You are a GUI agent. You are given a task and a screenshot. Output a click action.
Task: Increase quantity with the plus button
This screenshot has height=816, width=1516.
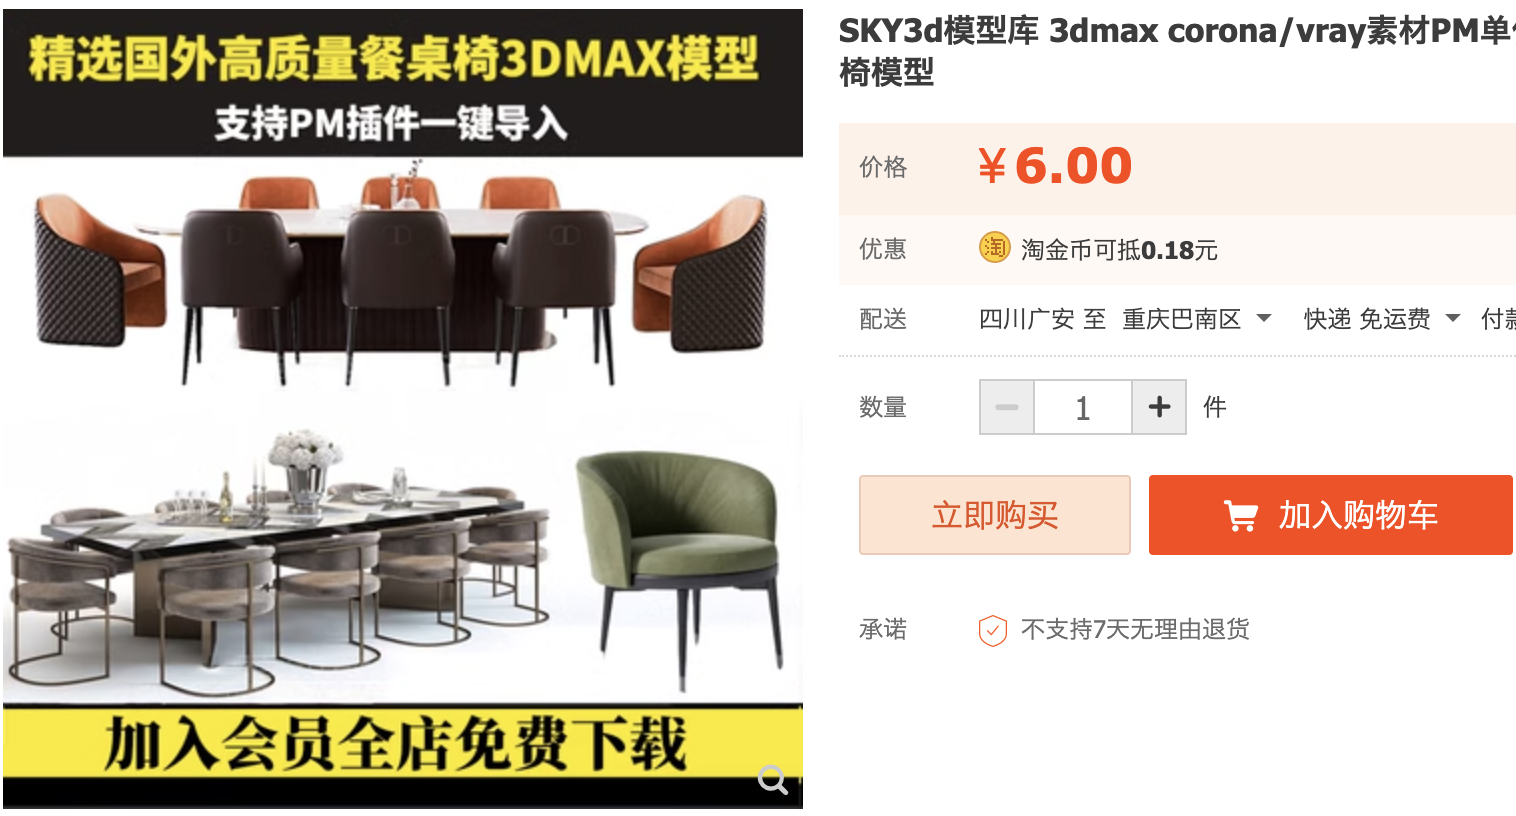point(1159,407)
